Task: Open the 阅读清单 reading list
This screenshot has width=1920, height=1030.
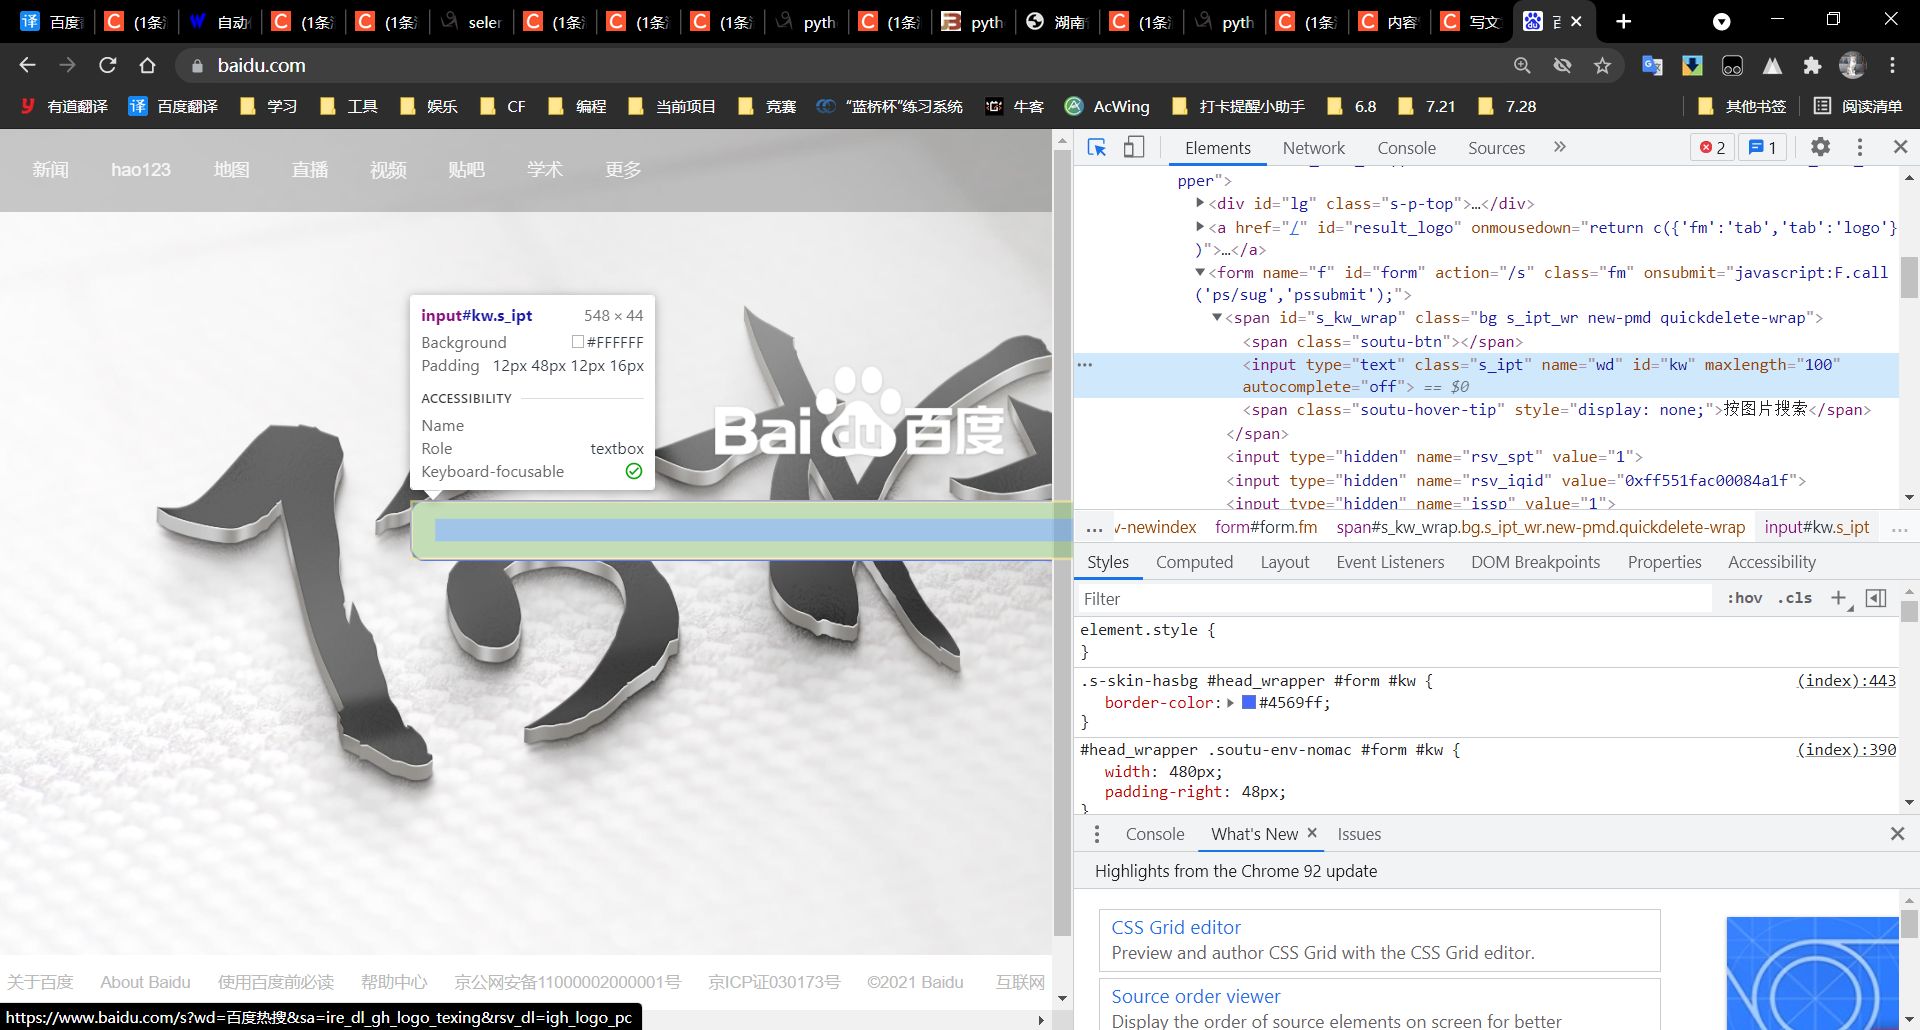Action: coord(1858,106)
